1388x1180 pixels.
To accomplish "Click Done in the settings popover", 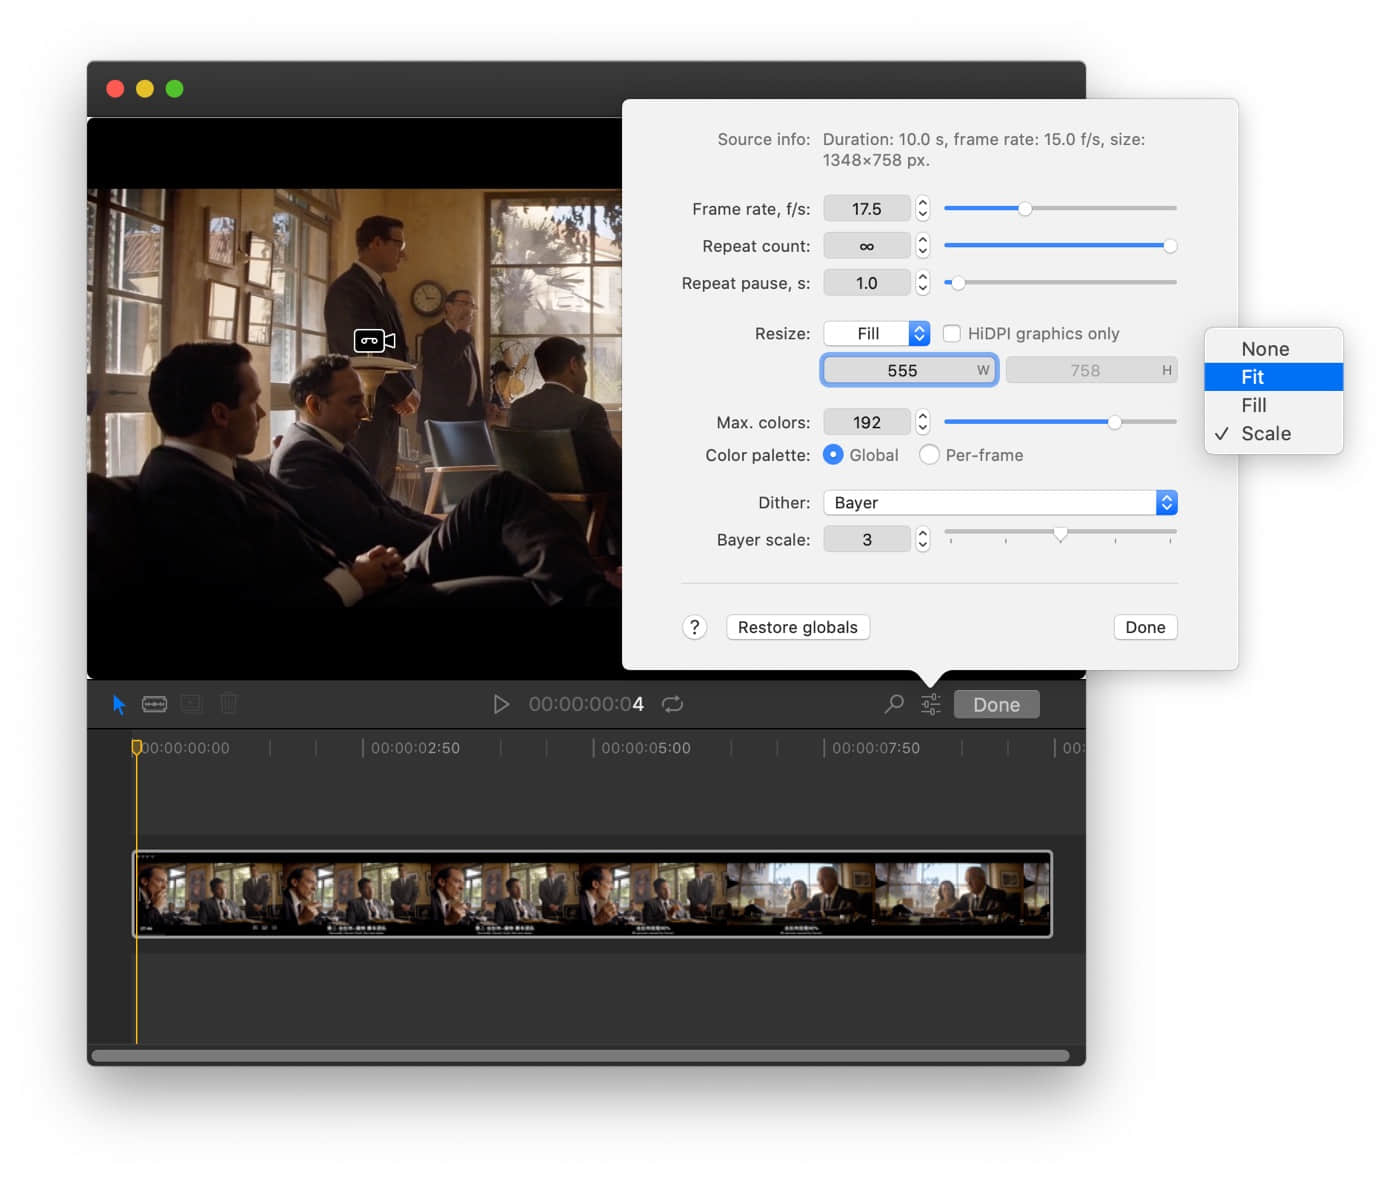I will coord(1145,627).
